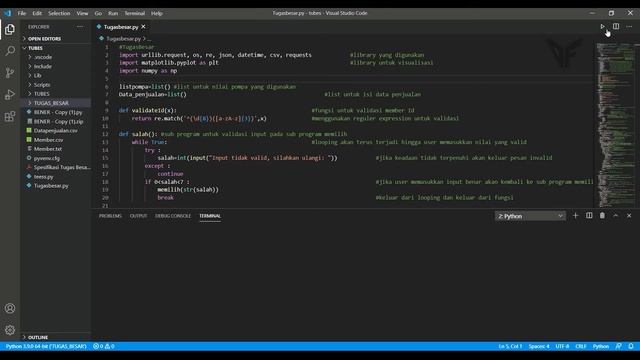Open Member.csv in the explorer
This screenshot has height=360, width=640.
(x=48, y=140)
